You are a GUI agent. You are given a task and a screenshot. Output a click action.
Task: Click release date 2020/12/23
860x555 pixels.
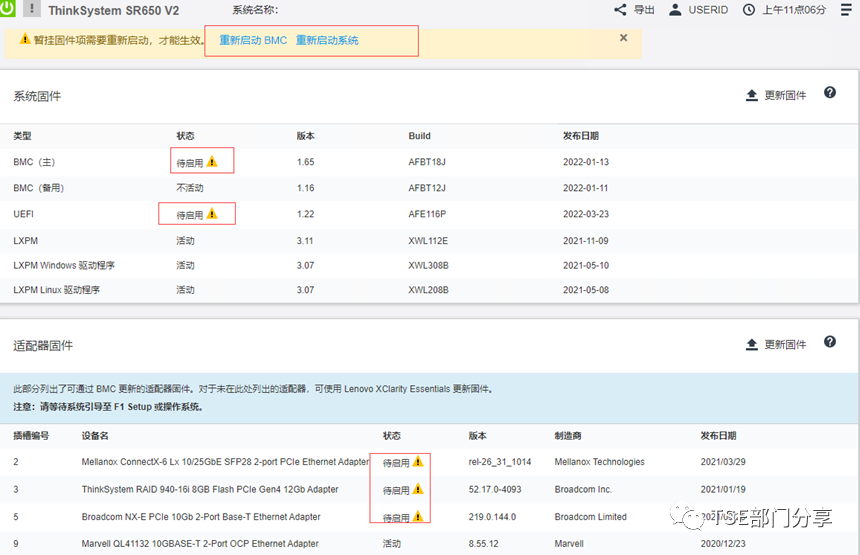coord(723,543)
